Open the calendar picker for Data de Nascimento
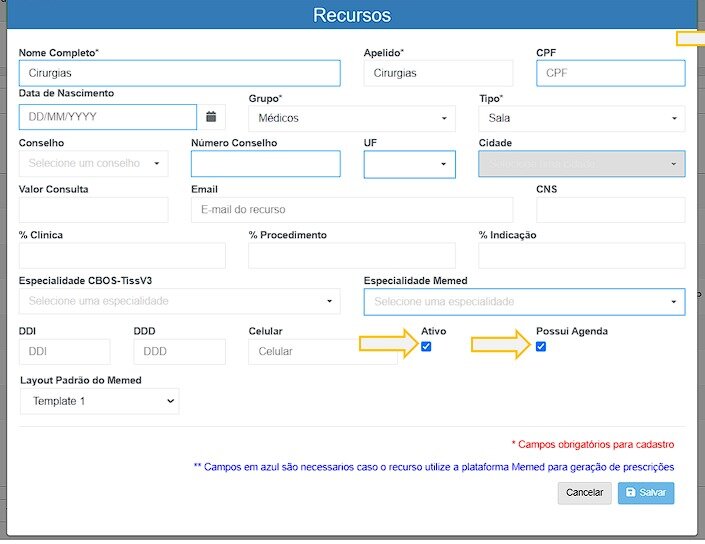 click(211, 117)
